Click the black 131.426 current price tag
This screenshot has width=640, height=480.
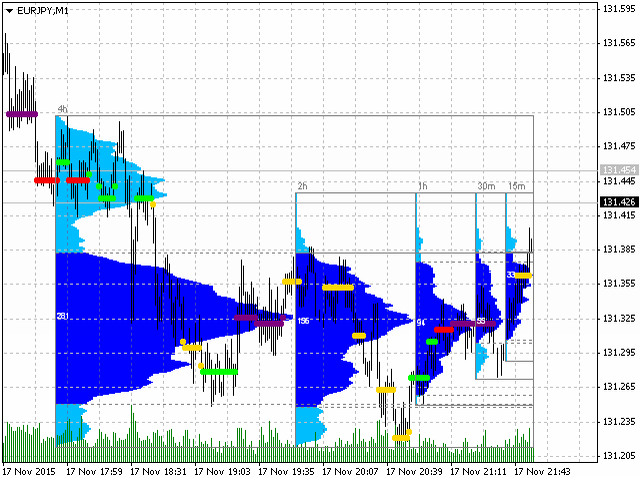pyautogui.click(x=617, y=202)
